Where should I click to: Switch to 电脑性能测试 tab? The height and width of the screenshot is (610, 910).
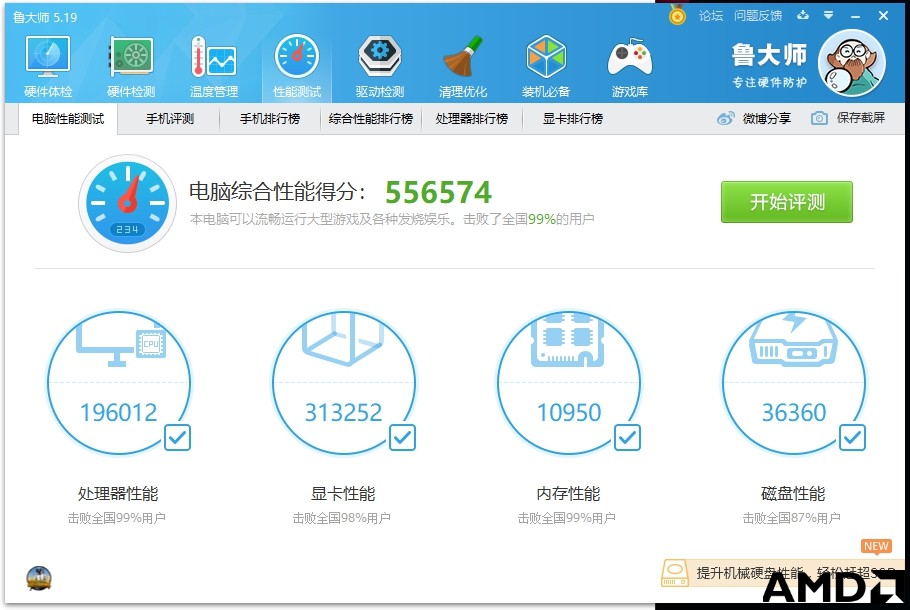(68, 119)
